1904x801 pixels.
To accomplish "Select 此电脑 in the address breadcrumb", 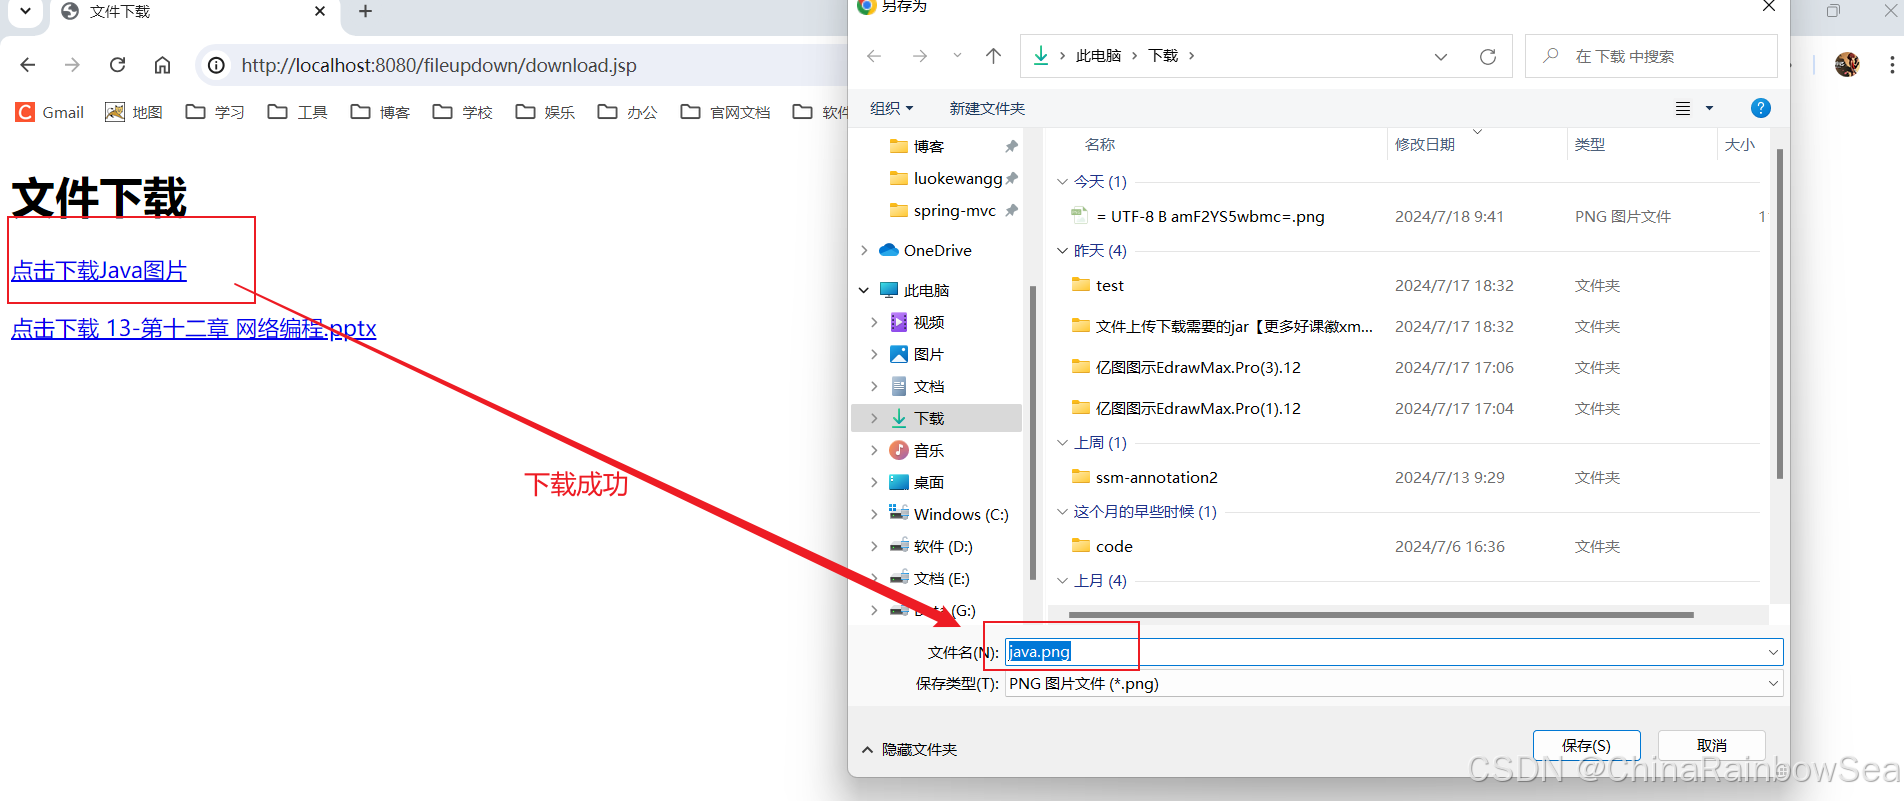I will pos(1098,56).
